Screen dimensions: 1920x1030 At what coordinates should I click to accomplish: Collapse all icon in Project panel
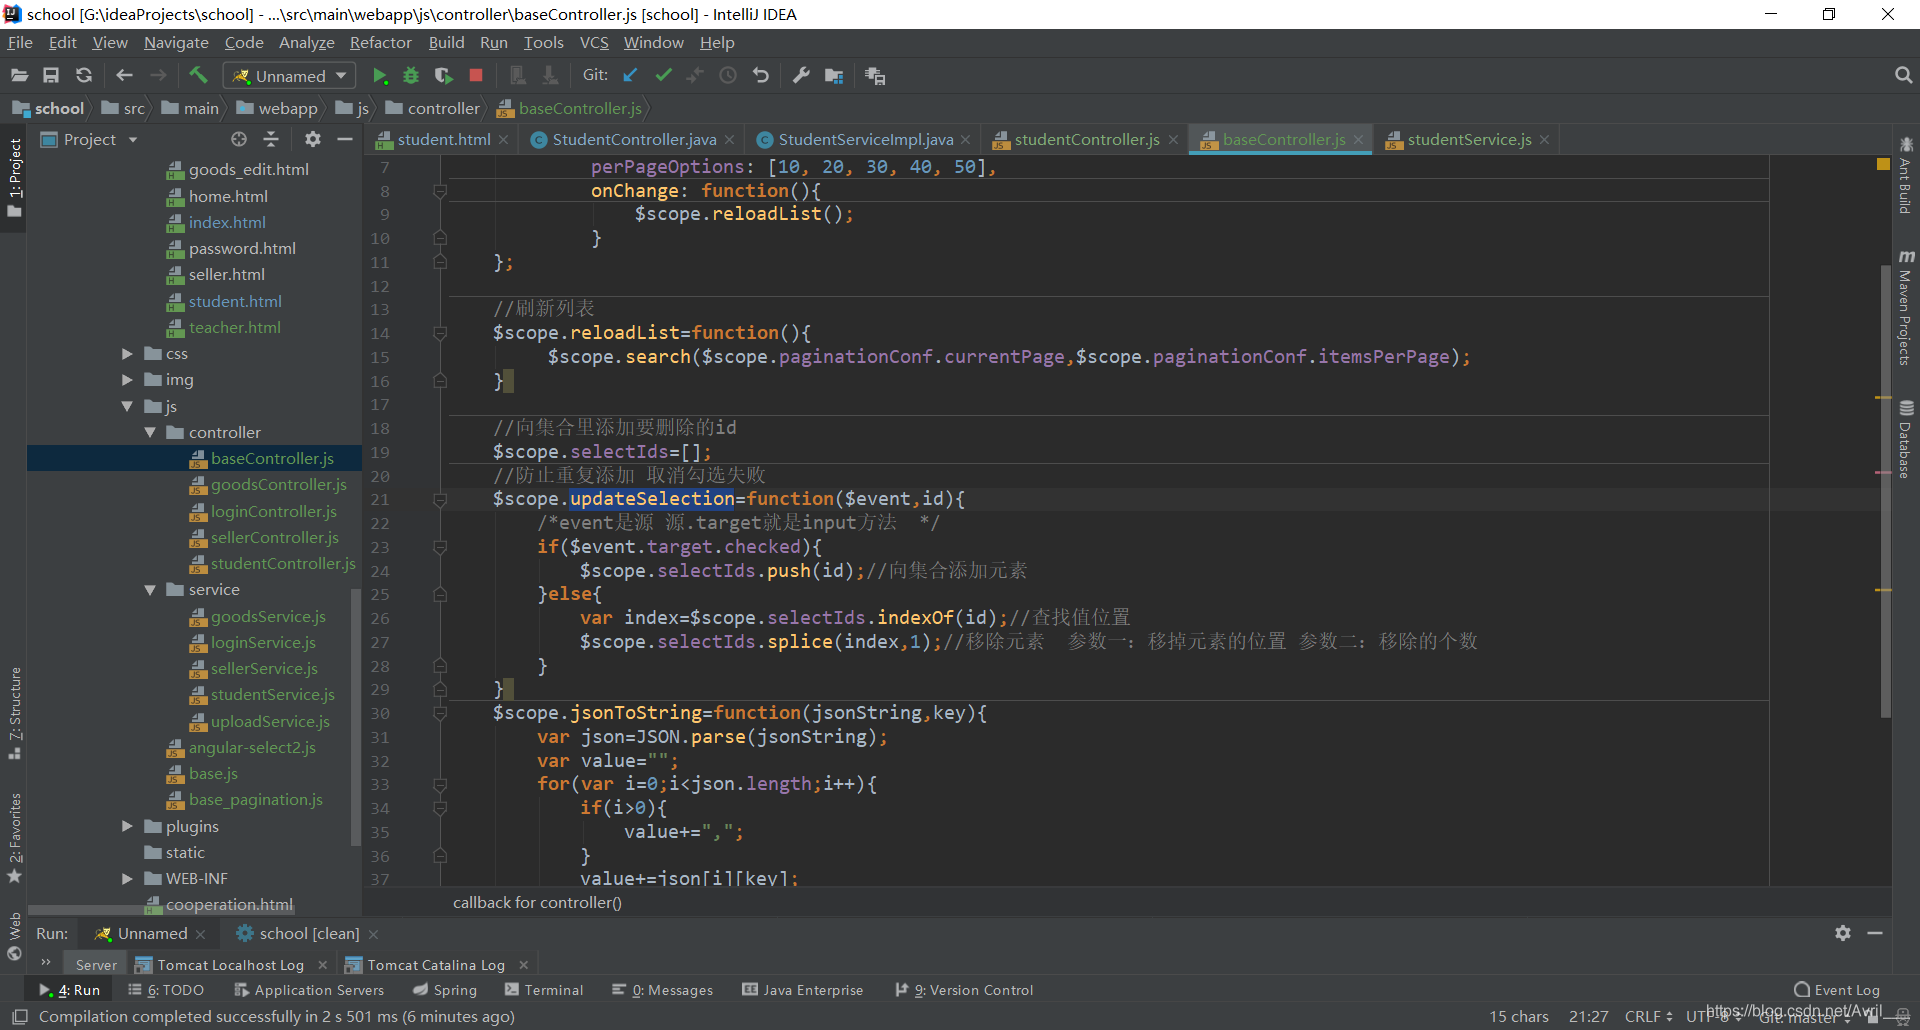point(271,139)
